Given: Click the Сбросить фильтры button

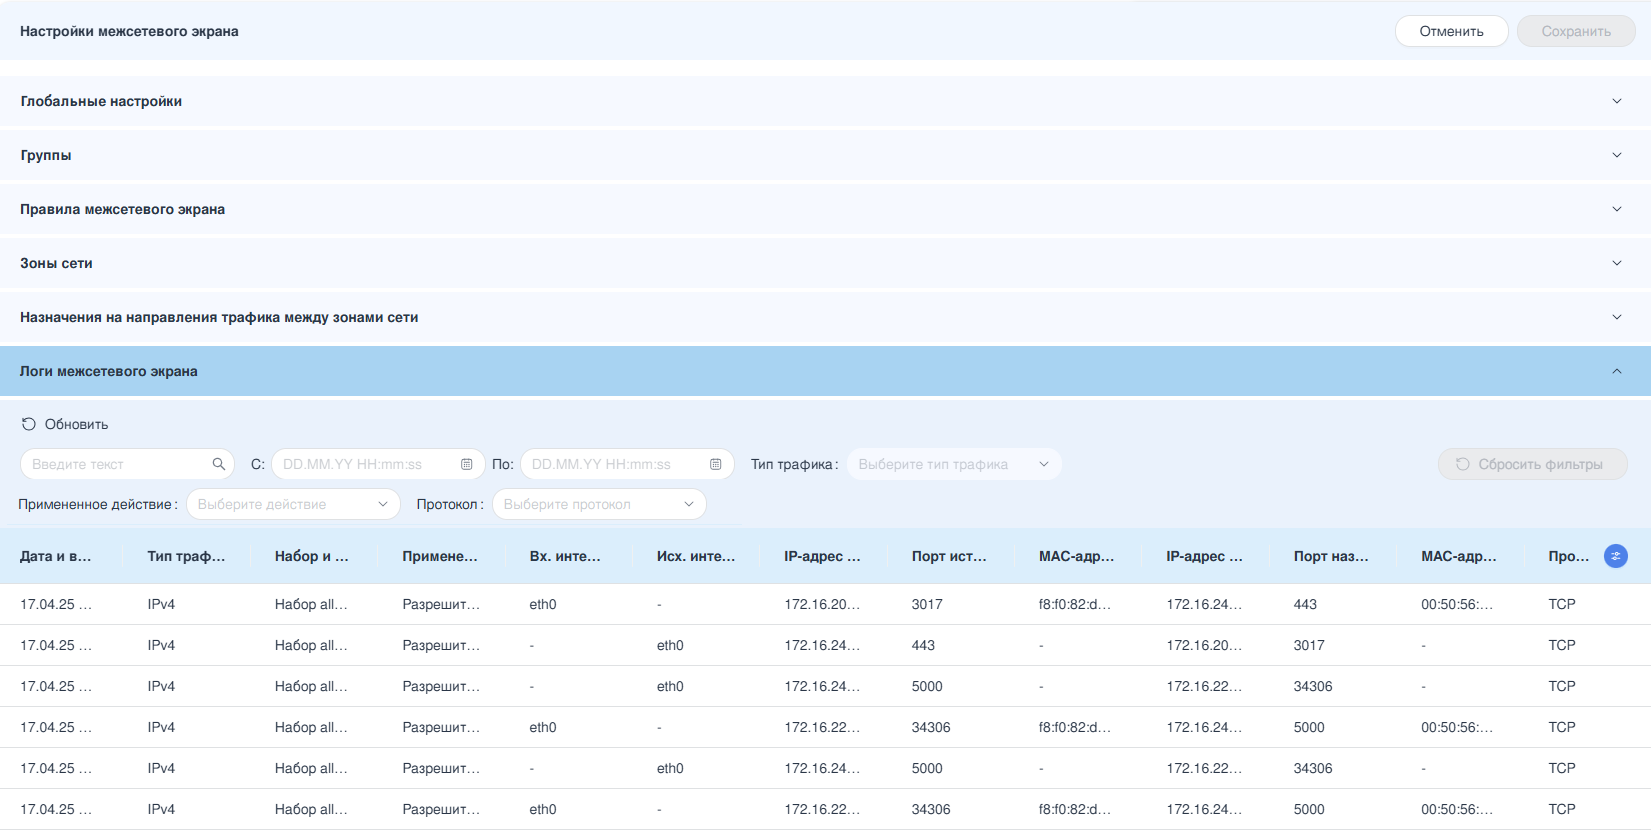Looking at the screenshot, I should click(x=1532, y=464).
